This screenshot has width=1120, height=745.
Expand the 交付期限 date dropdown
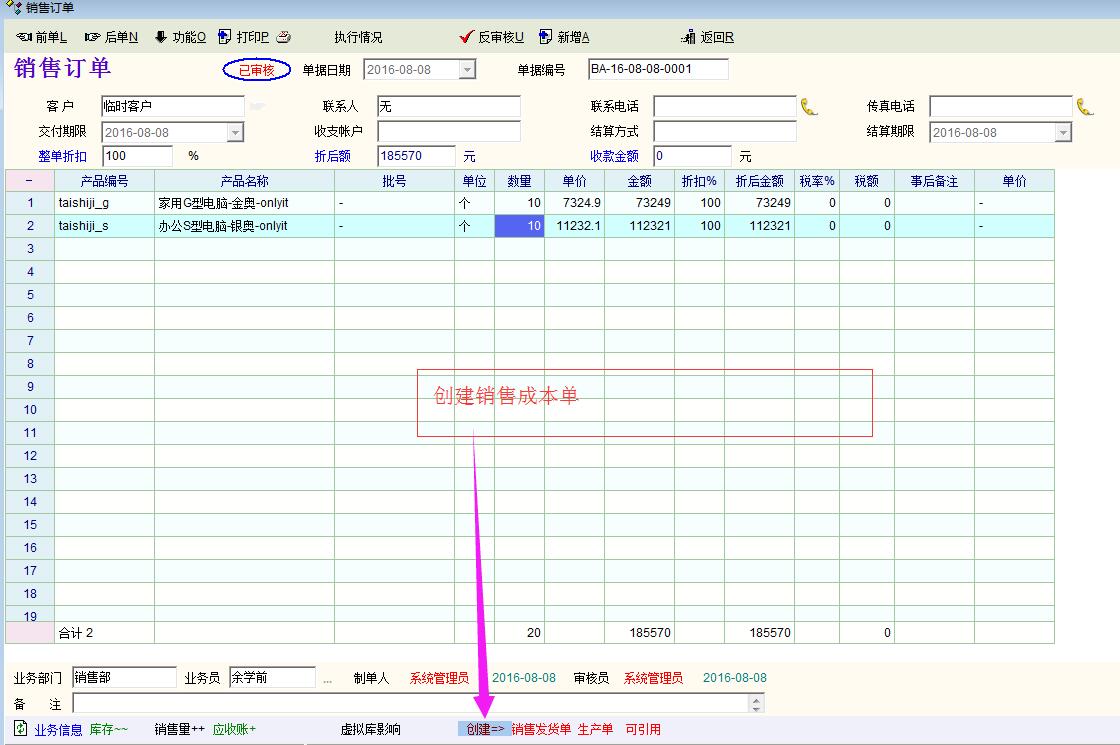(x=235, y=132)
